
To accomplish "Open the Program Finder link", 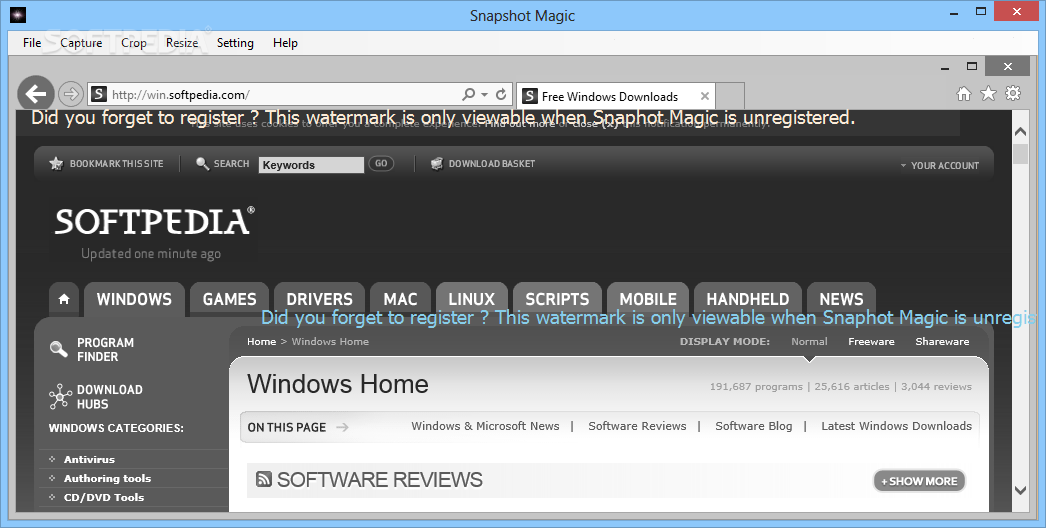I will 105,349.
